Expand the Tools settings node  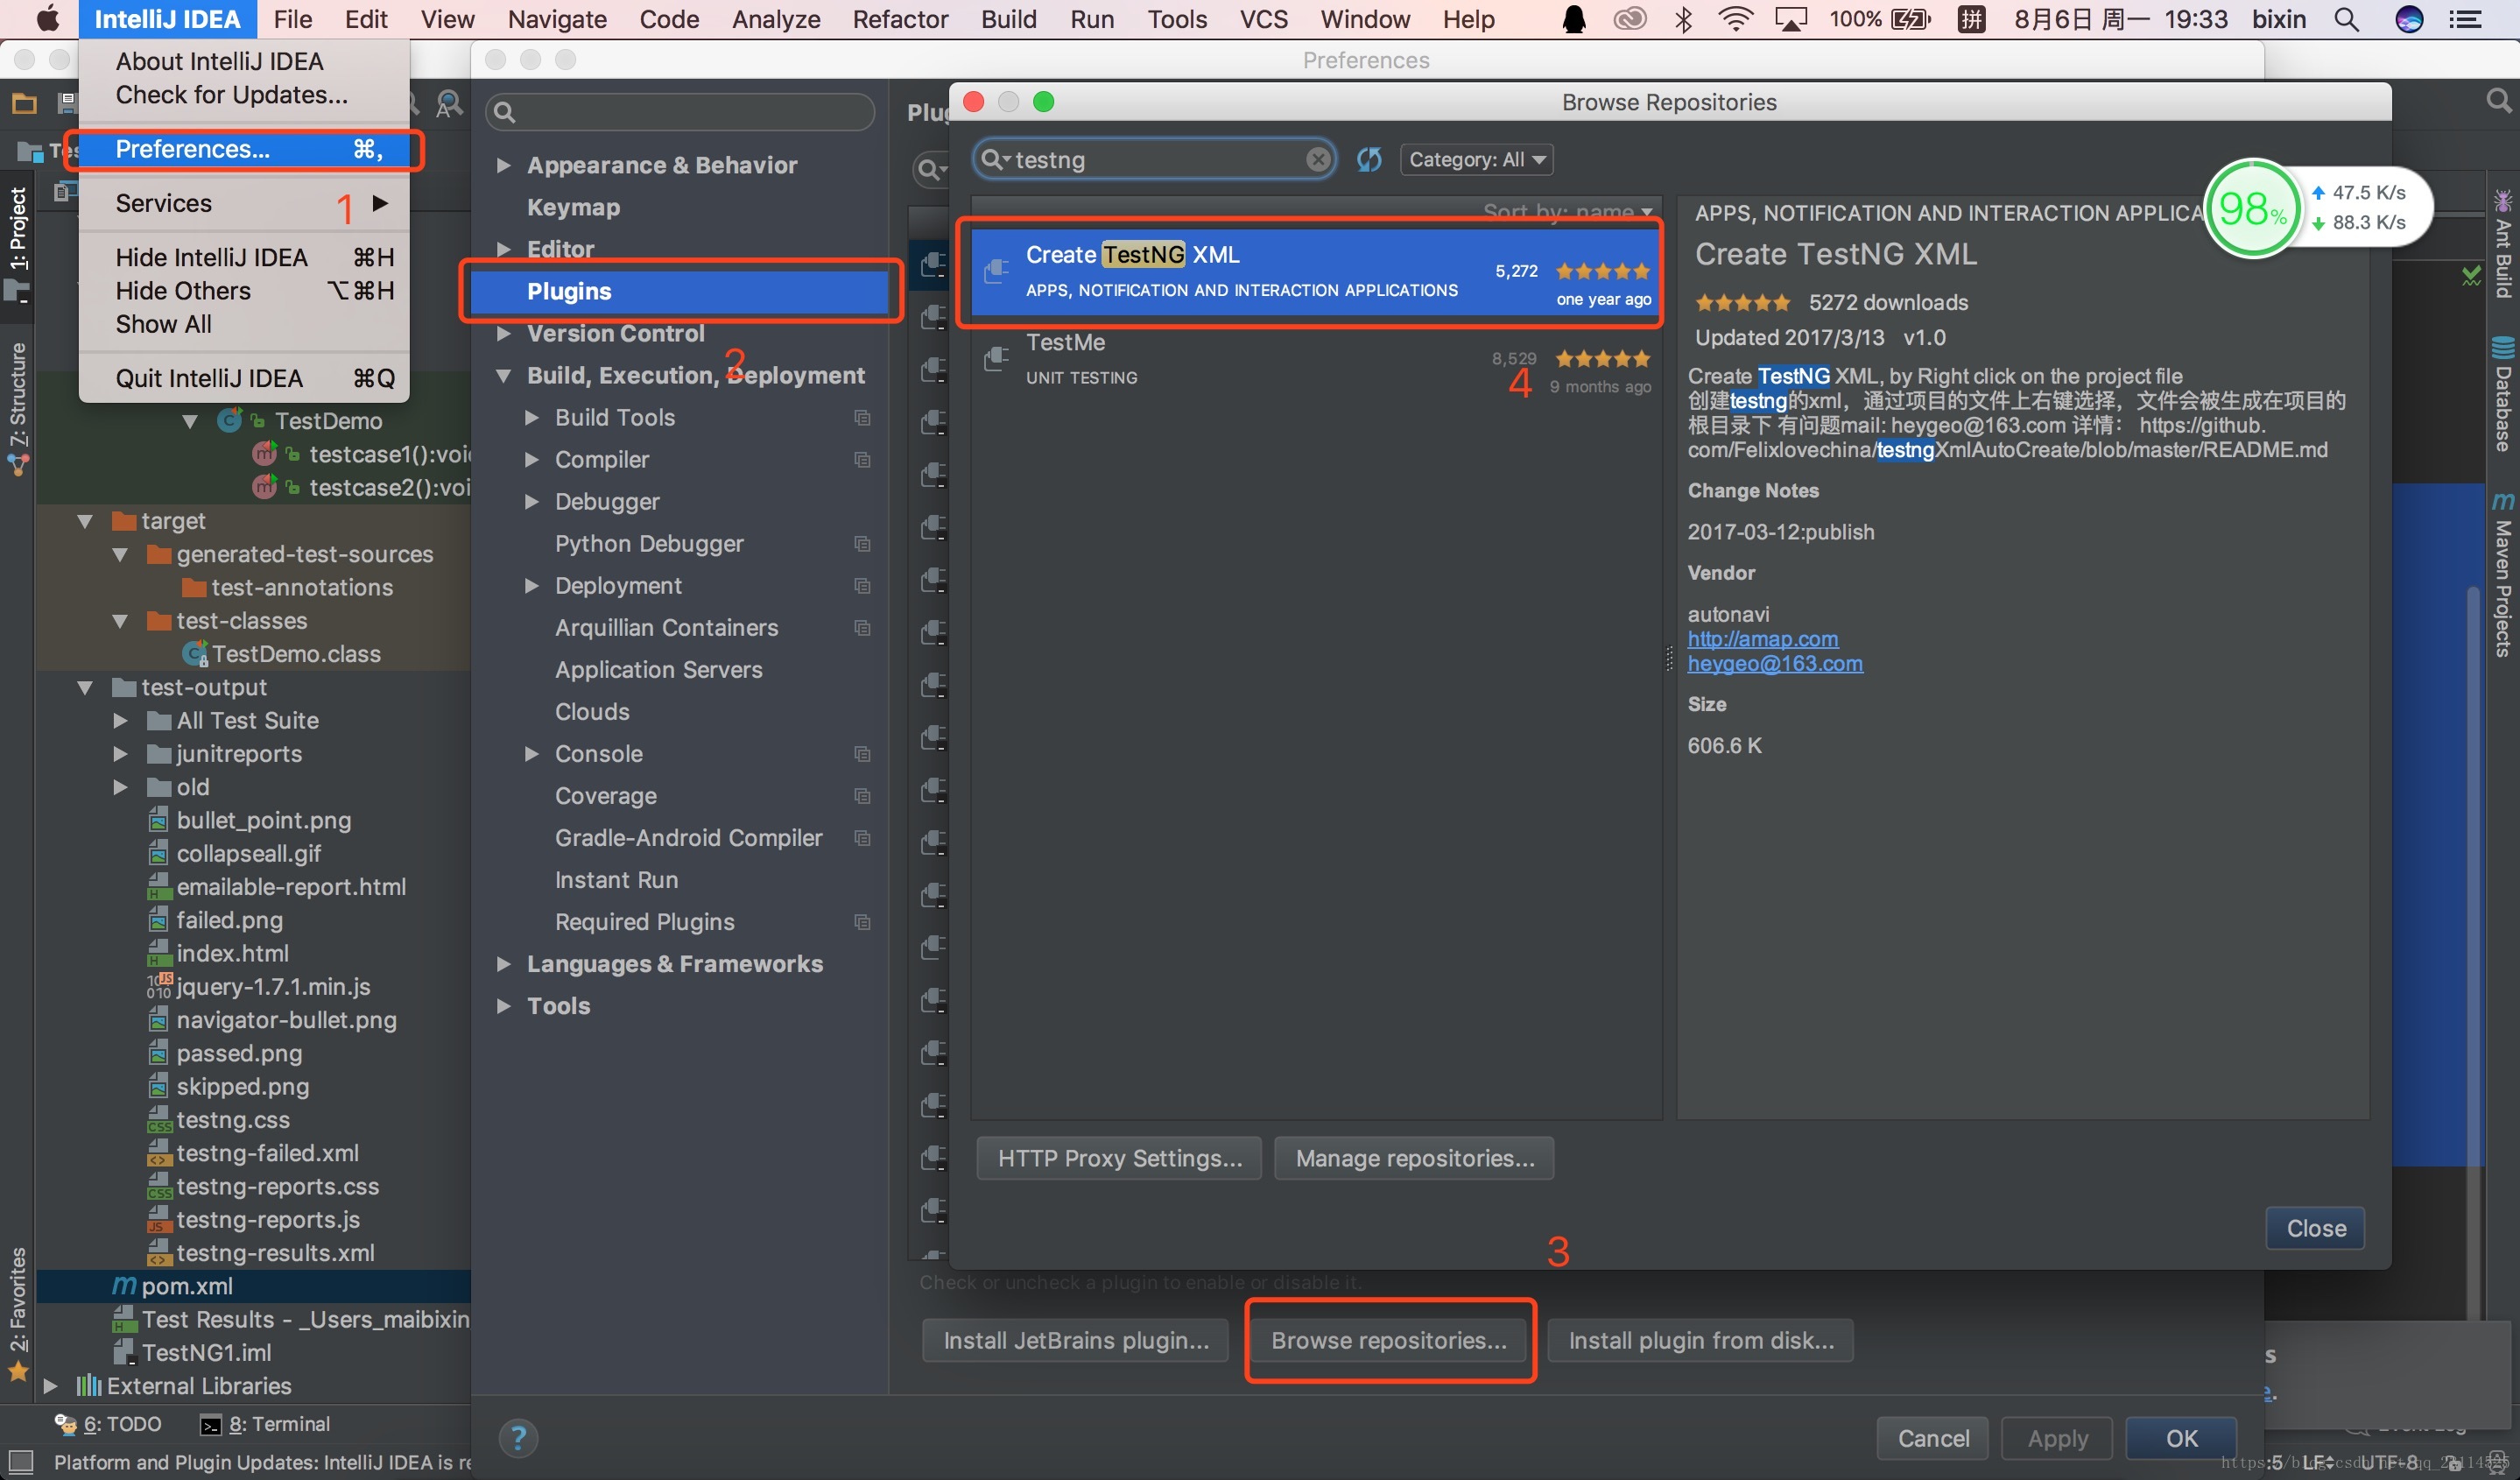coord(503,1005)
